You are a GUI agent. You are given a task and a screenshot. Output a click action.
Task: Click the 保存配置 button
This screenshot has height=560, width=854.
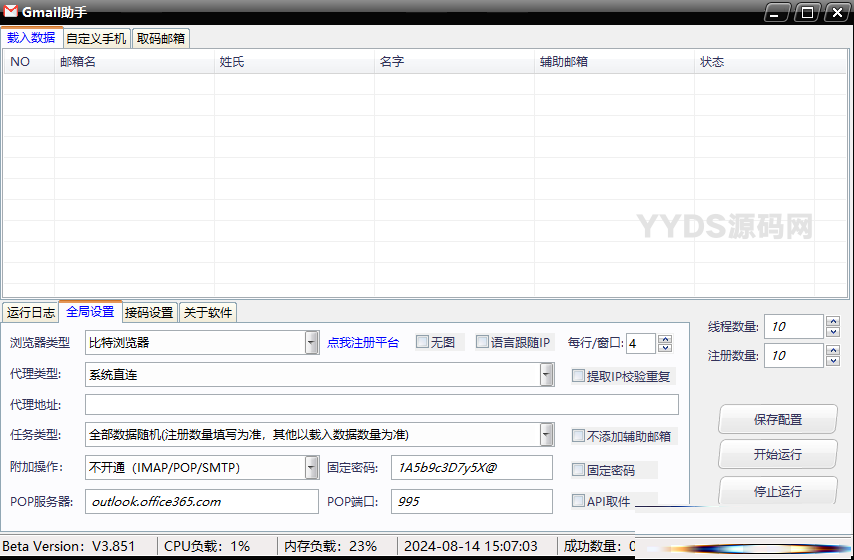[777, 420]
